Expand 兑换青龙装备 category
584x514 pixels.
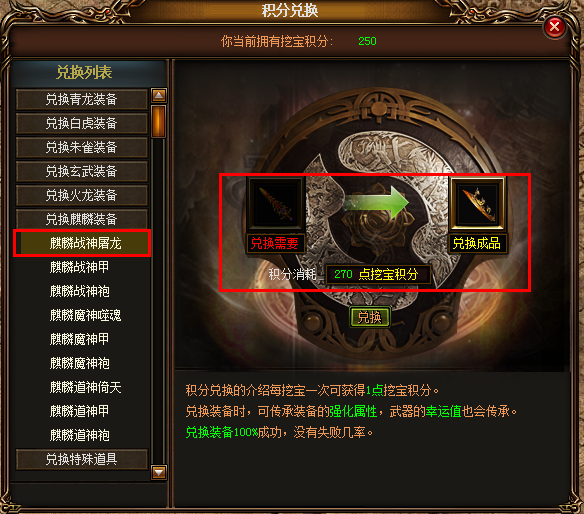pyautogui.click(x=82, y=99)
